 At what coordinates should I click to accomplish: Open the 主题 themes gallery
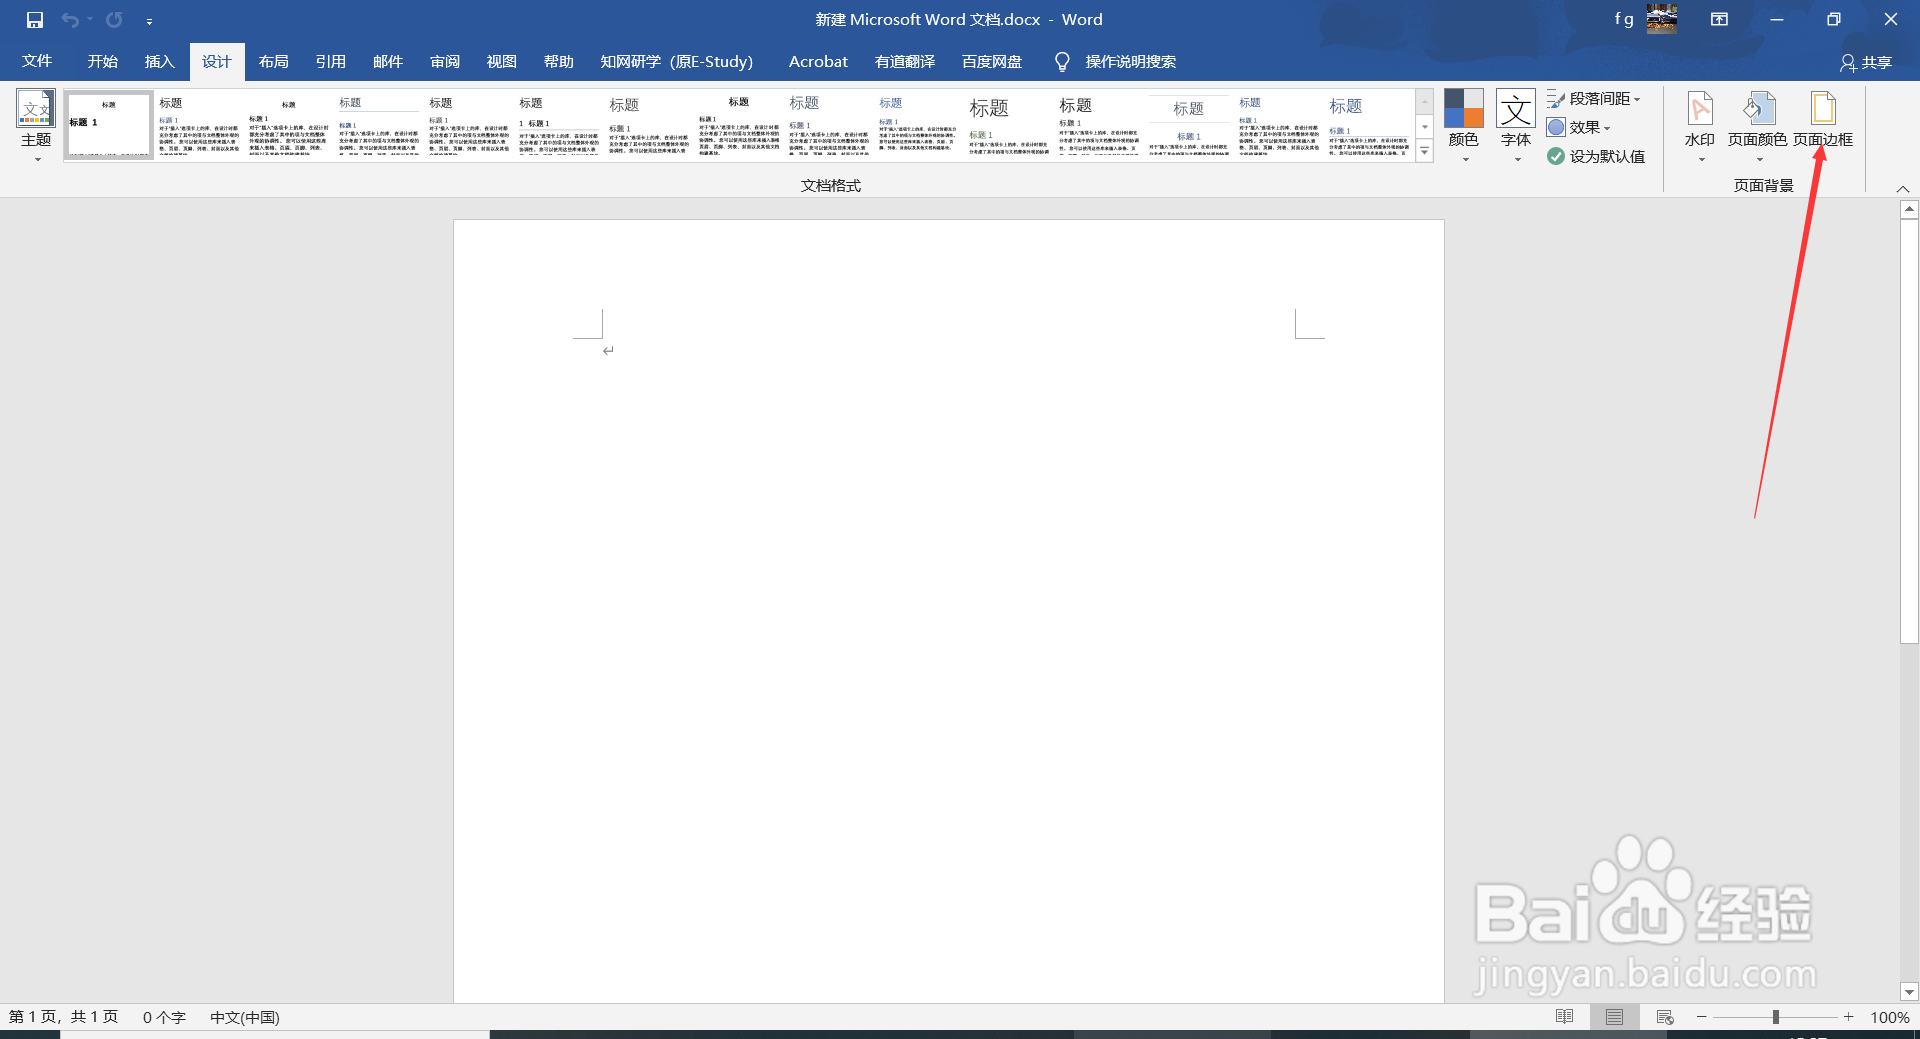(x=36, y=126)
